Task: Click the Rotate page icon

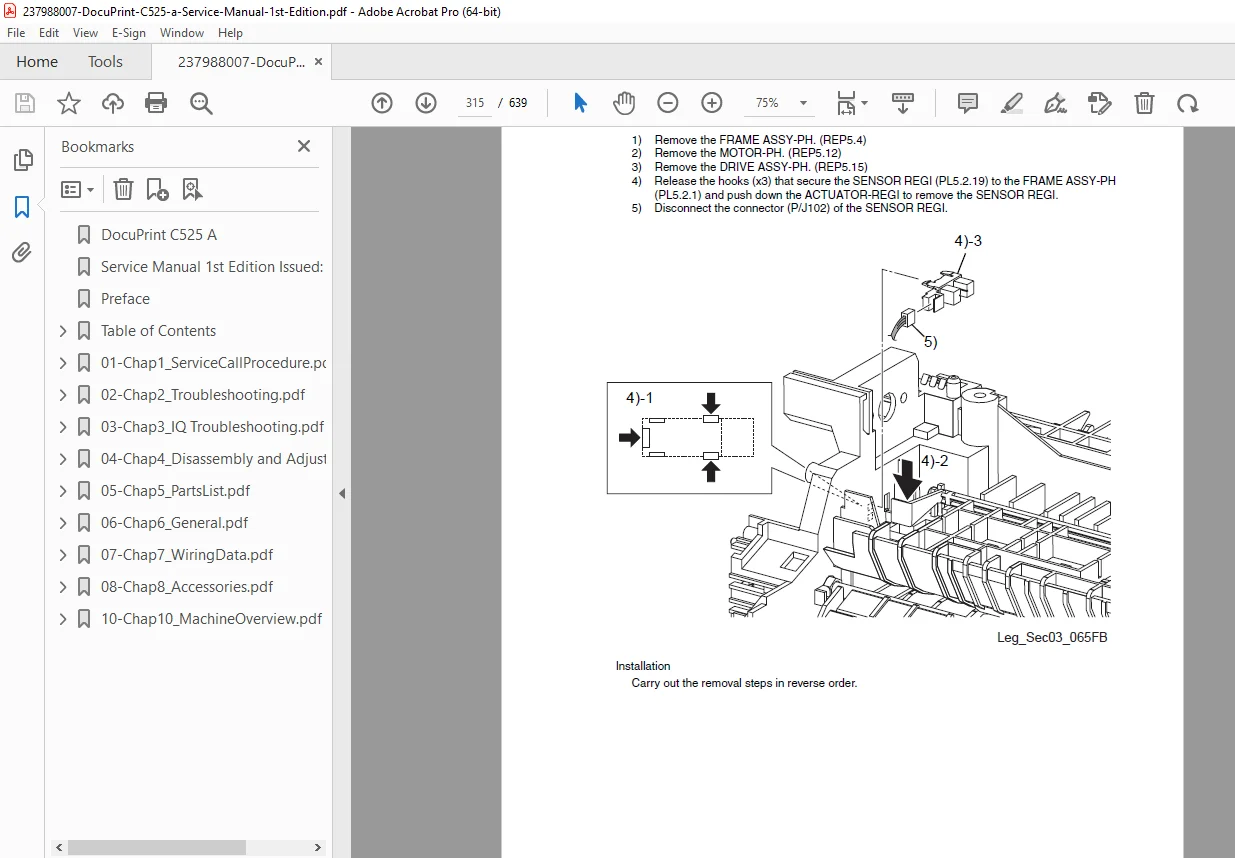Action: point(1187,103)
